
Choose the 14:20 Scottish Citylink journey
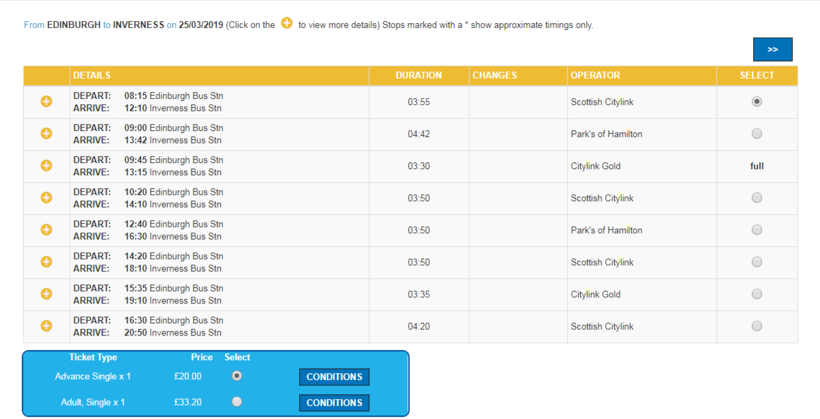(x=757, y=262)
